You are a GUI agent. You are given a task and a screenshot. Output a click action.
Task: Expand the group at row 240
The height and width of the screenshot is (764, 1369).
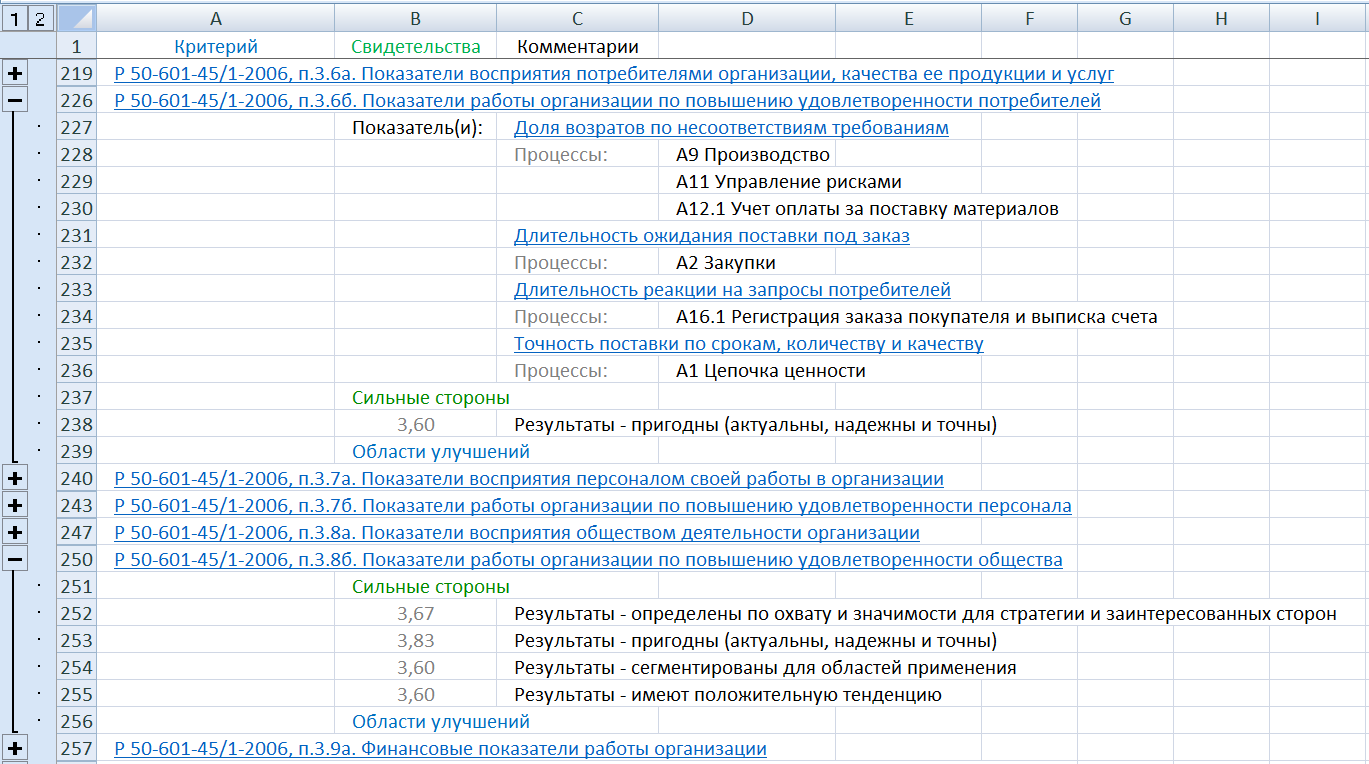[15, 479]
